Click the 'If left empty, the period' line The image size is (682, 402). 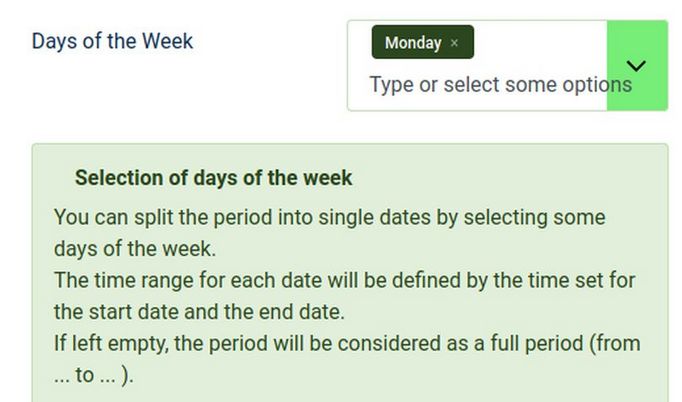pos(347,344)
